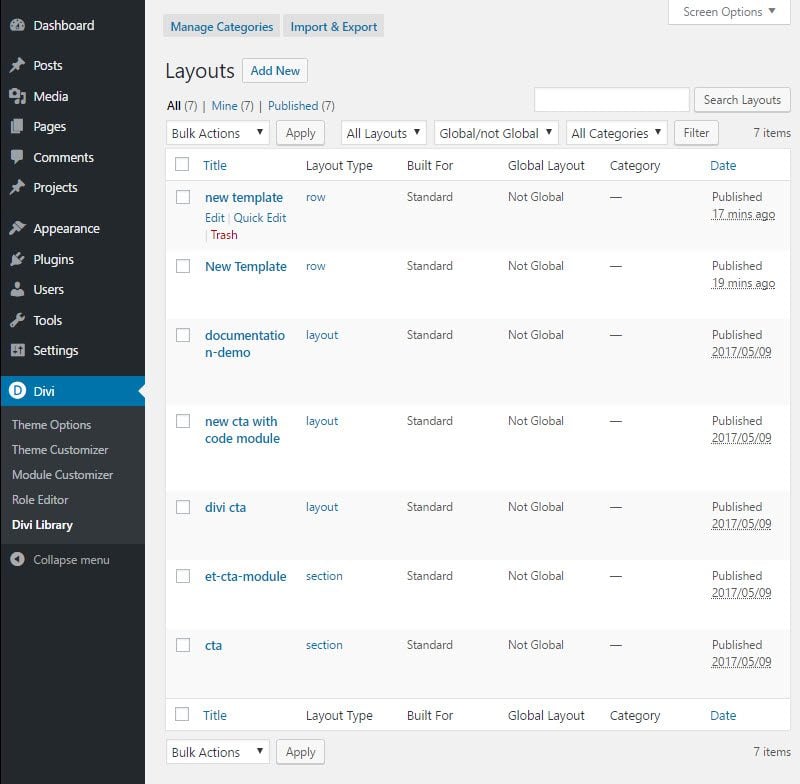800x784 pixels.
Task: Click the Dashboard gauge icon in sidebar
Action: [17, 25]
